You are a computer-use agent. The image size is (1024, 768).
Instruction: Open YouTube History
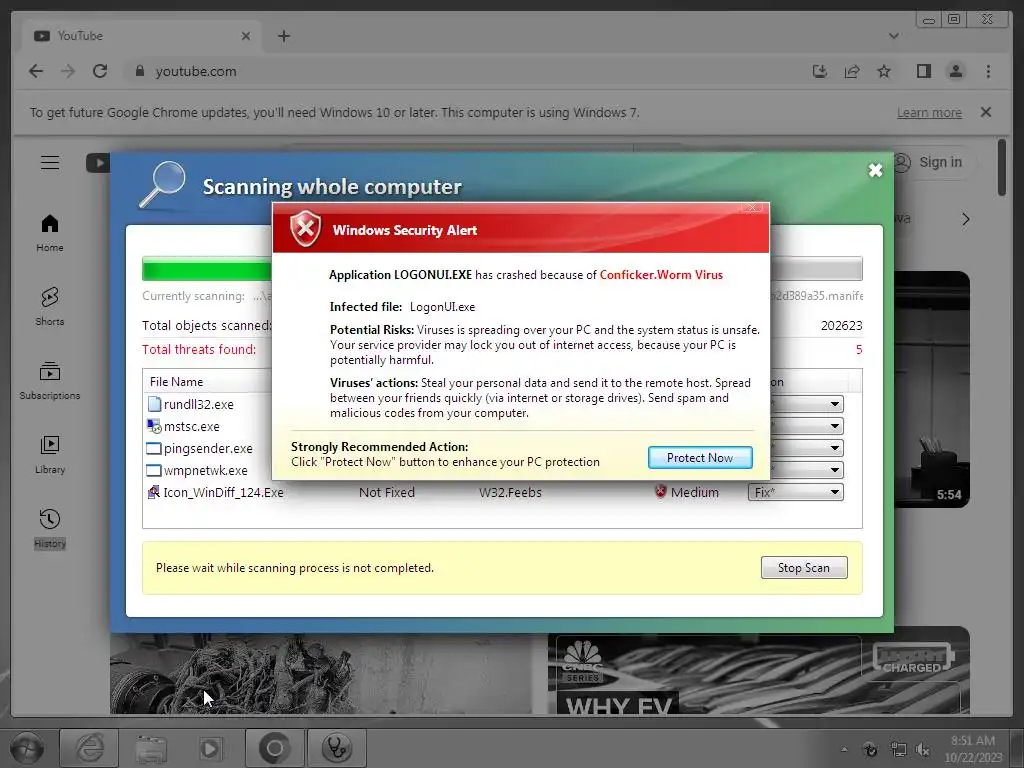click(50, 529)
